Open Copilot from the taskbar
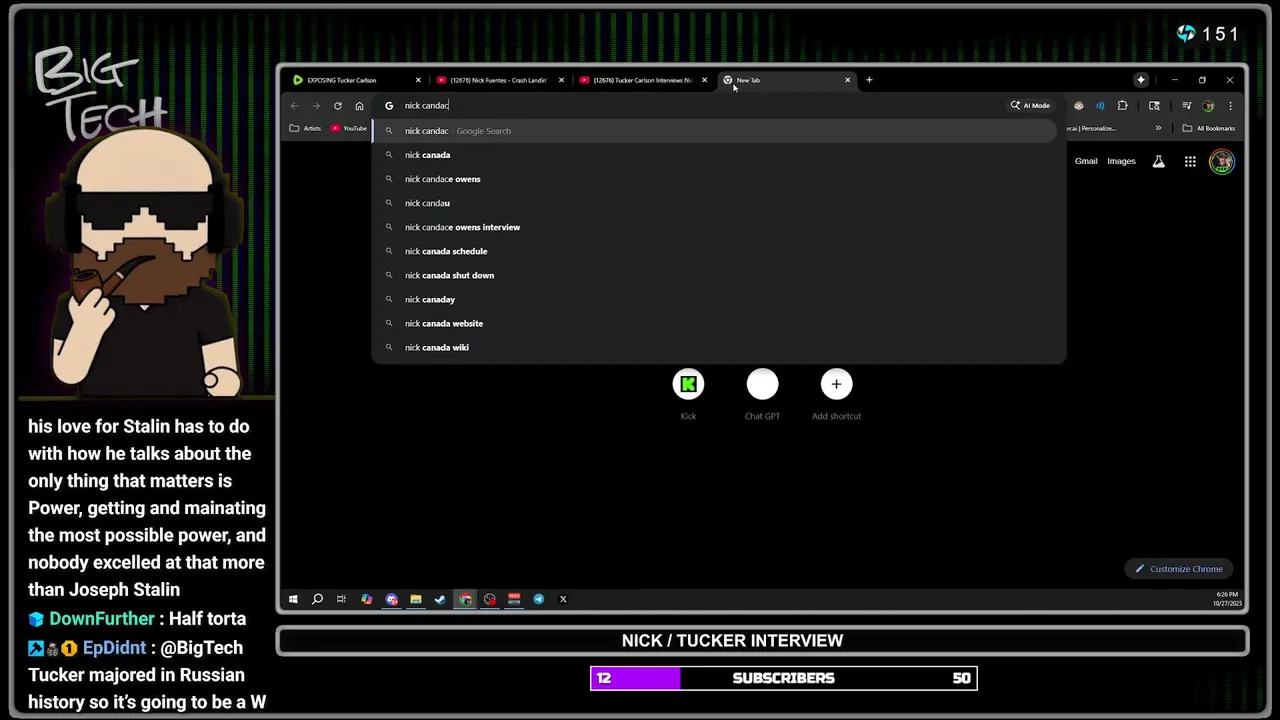 pos(366,599)
